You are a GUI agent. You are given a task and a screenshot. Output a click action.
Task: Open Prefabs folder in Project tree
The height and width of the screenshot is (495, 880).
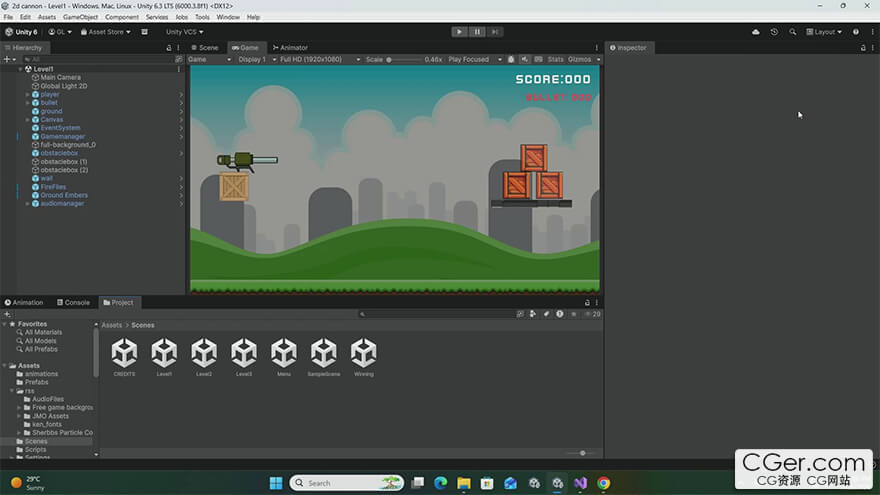[x=36, y=382]
